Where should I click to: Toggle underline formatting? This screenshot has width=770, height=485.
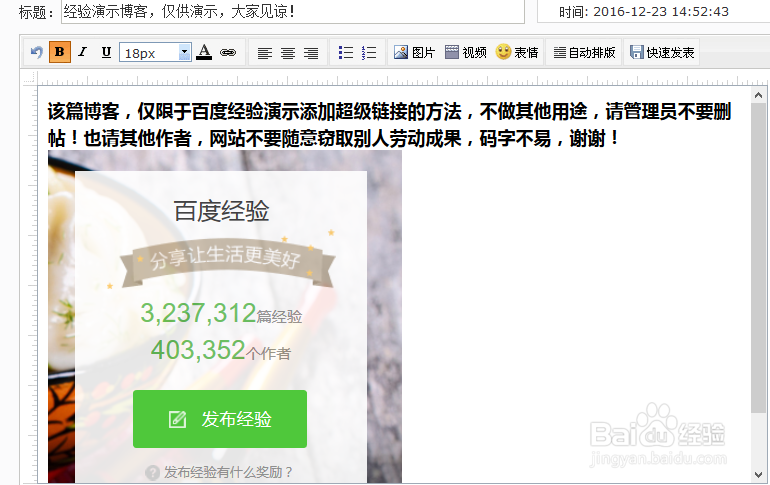[106, 52]
